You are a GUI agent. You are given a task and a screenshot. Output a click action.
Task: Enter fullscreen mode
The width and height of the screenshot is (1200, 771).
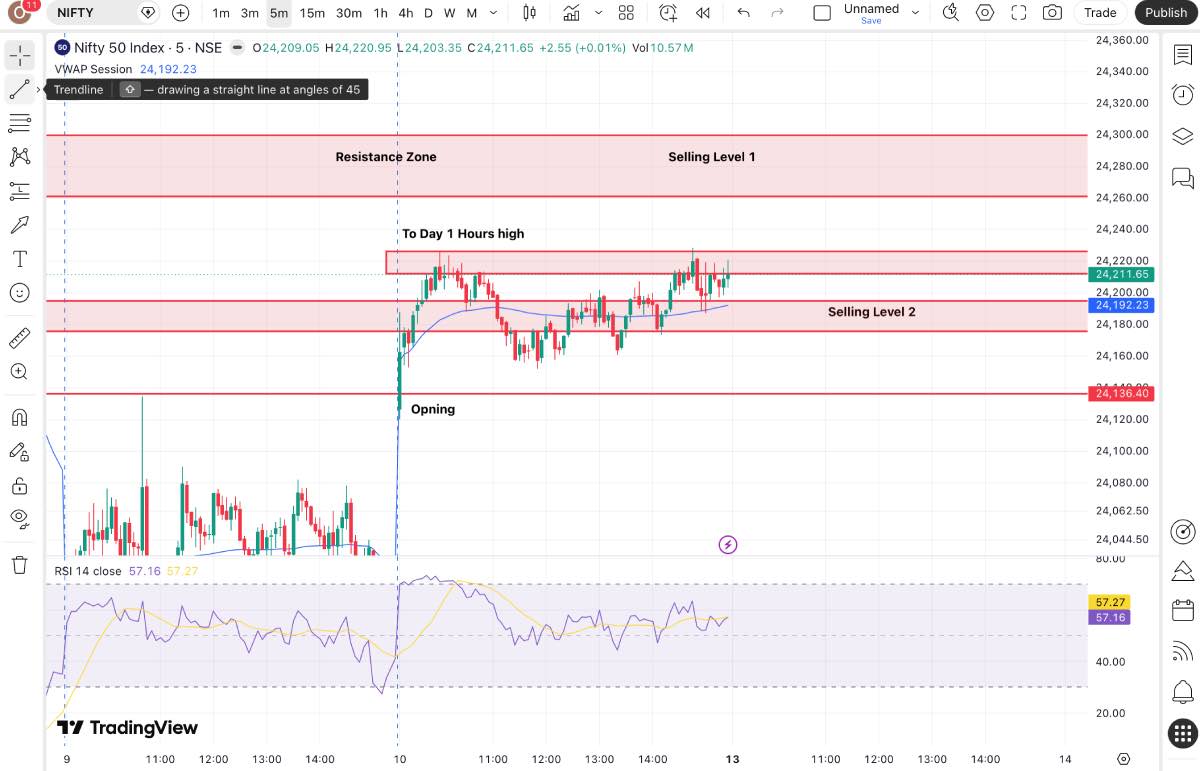click(1019, 13)
